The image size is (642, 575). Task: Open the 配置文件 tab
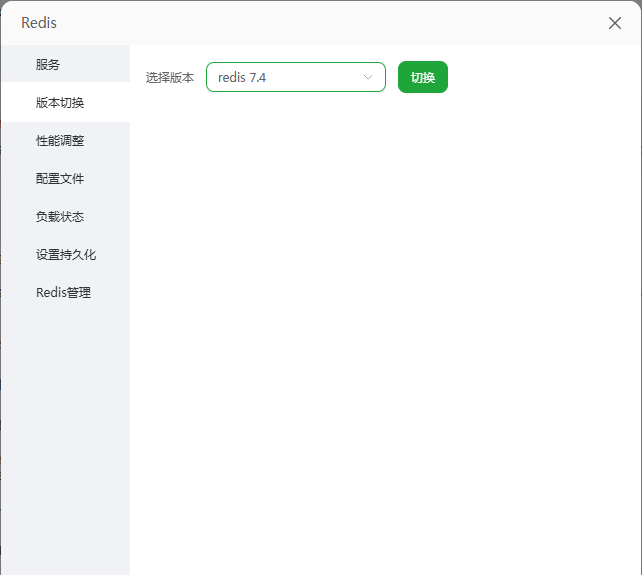tap(66, 179)
